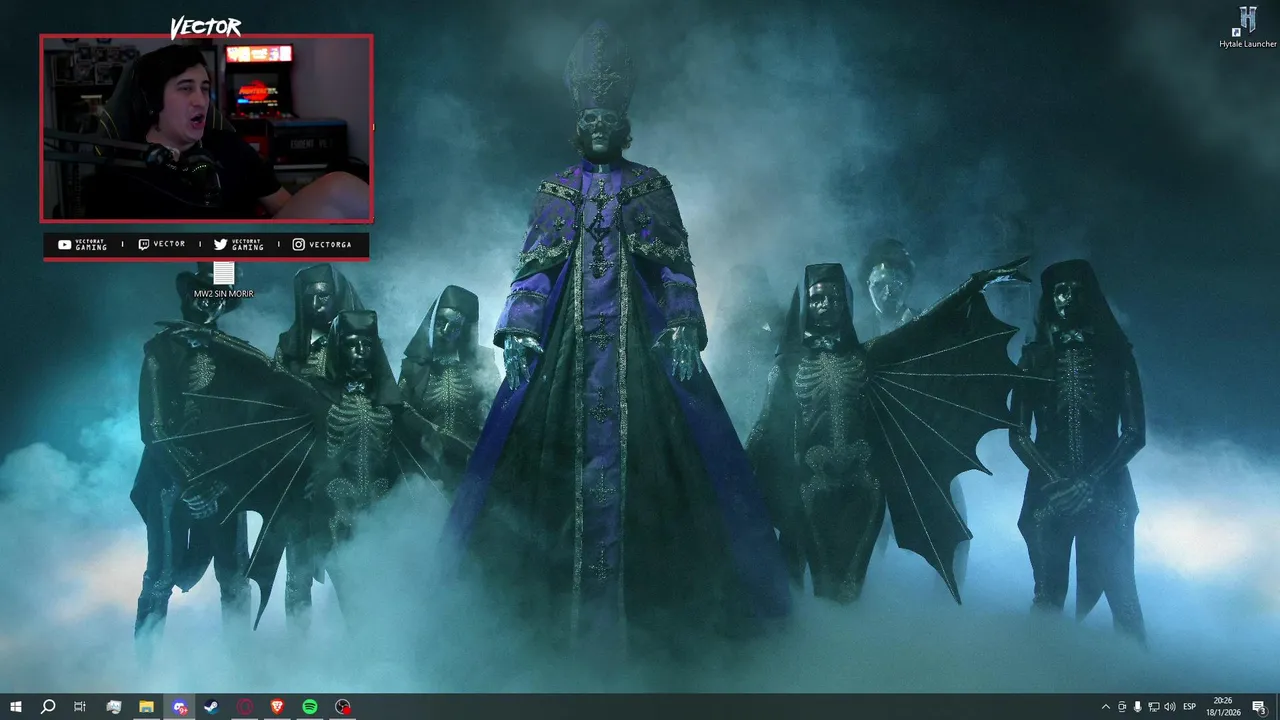Screen dimensions: 1280x720
Task: Open the taskbar Search magnifier
Action: pyautogui.click(x=48, y=707)
